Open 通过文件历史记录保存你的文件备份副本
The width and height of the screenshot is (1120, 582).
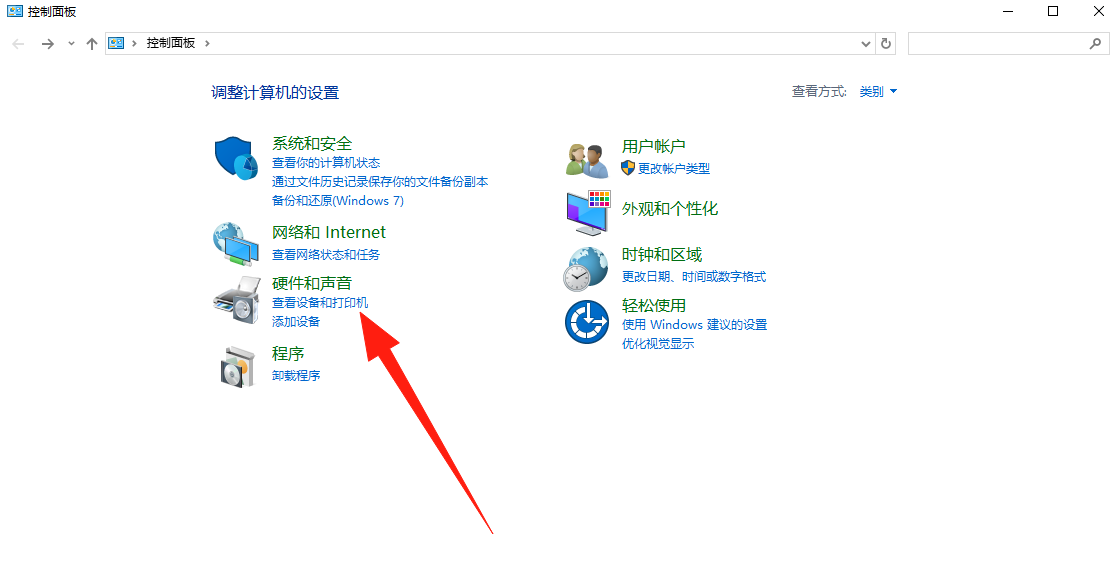click(x=380, y=182)
